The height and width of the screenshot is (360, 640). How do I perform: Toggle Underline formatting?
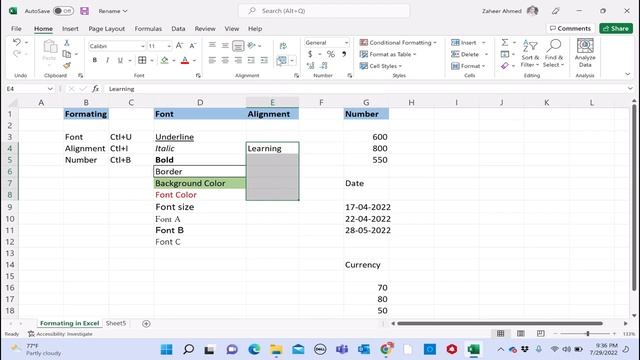pos(120,60)
